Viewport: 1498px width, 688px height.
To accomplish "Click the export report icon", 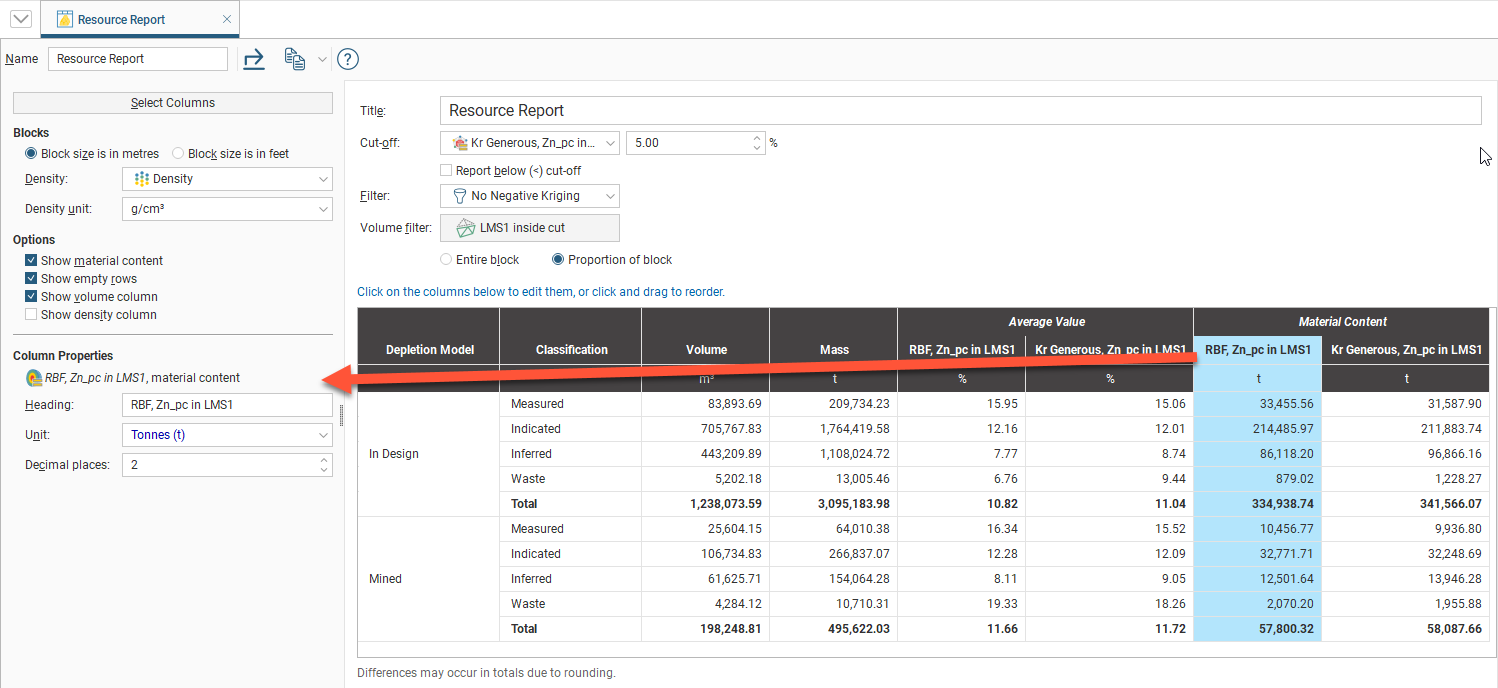I will 253,59.
